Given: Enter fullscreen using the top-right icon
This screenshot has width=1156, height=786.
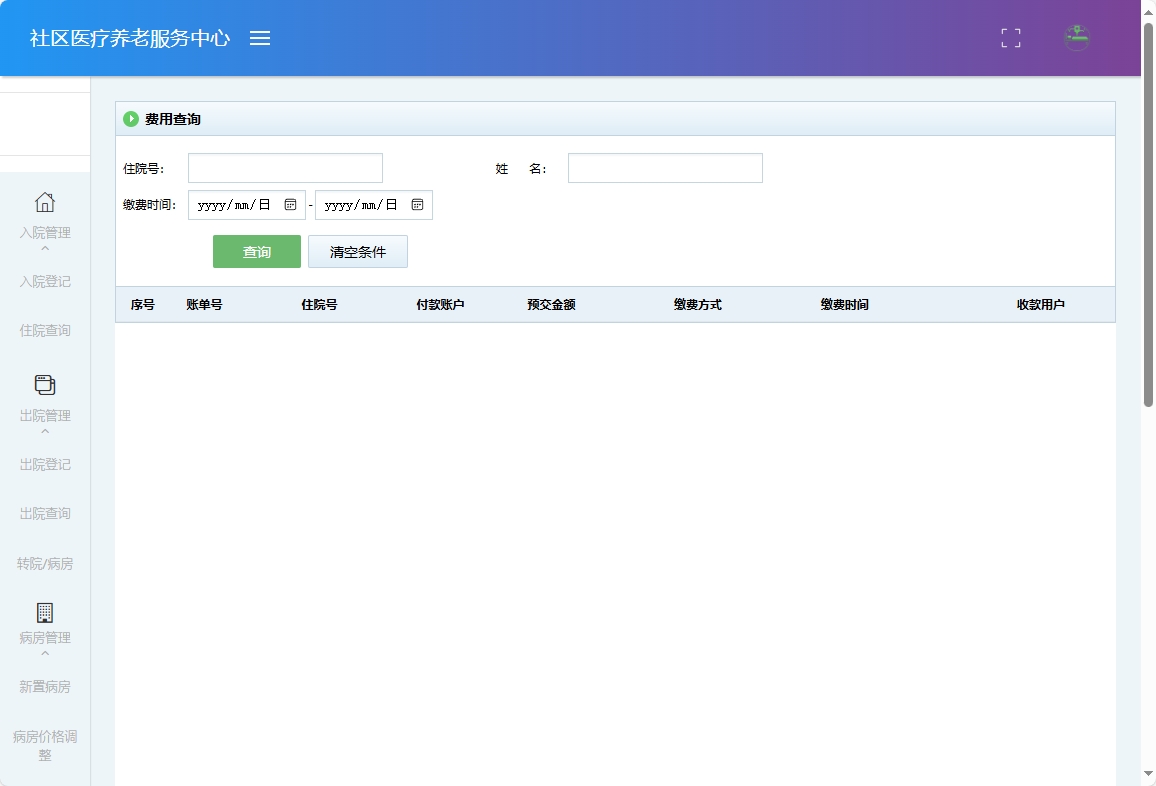Looking at the screenshot, I should (x=1010, y=38).
